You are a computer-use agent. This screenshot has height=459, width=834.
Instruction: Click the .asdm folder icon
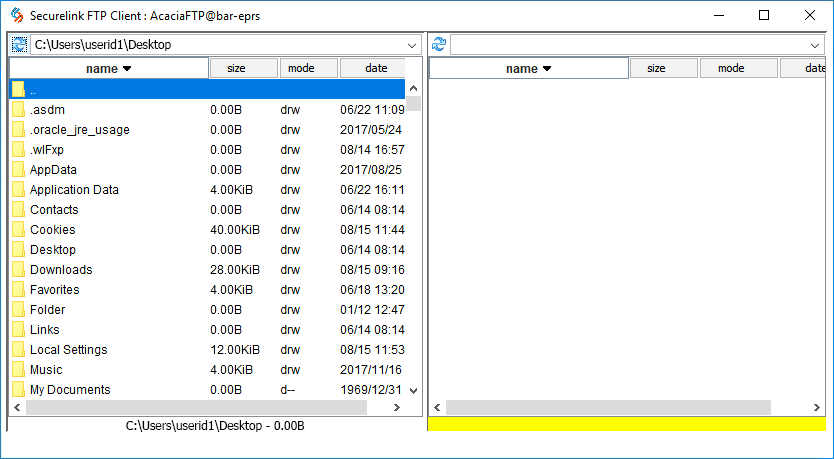click(x=18, y=110)
